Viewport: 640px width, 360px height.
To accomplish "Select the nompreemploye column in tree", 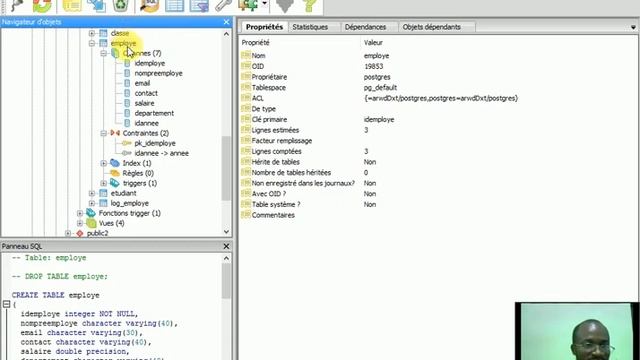I will coord(158,73).
